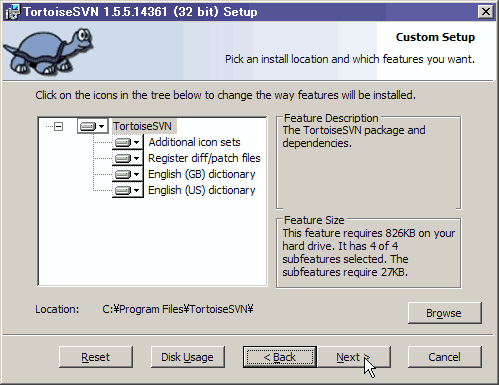Open Register diff/patch files feature dropdown
The image size is (499, 385).
pos(128,158)
